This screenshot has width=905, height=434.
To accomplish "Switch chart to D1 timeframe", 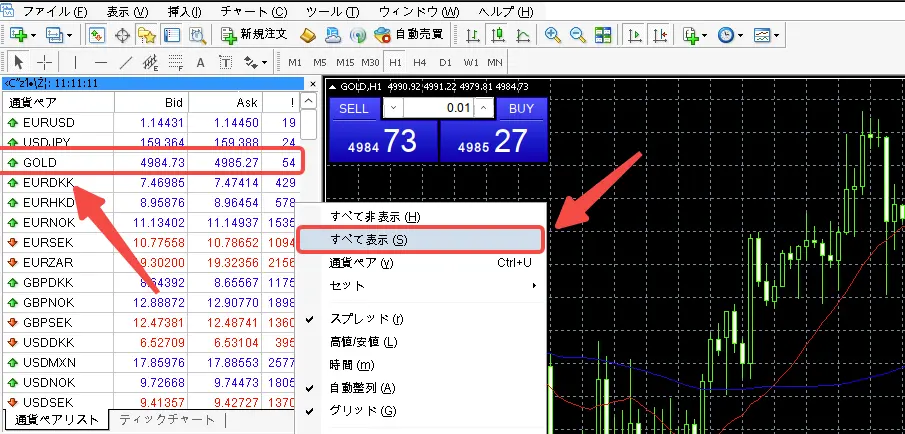I will 445,62.
